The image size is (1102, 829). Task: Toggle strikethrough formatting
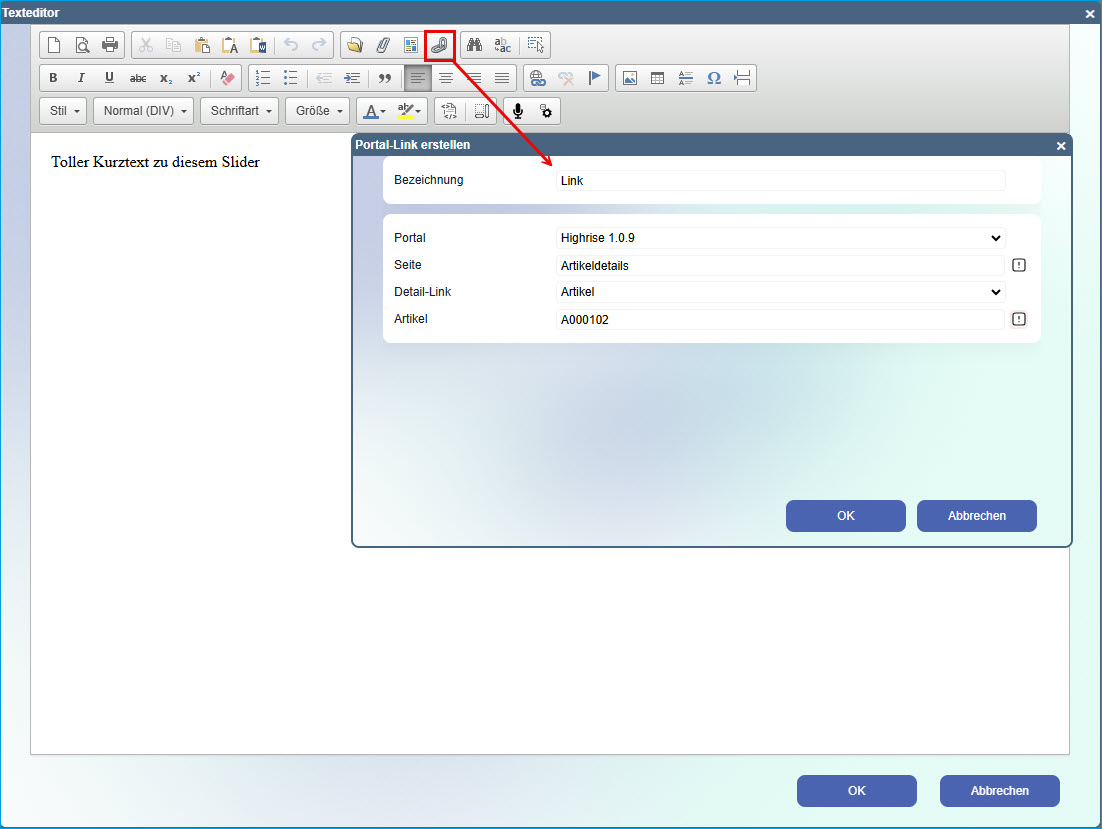point(138,78)
